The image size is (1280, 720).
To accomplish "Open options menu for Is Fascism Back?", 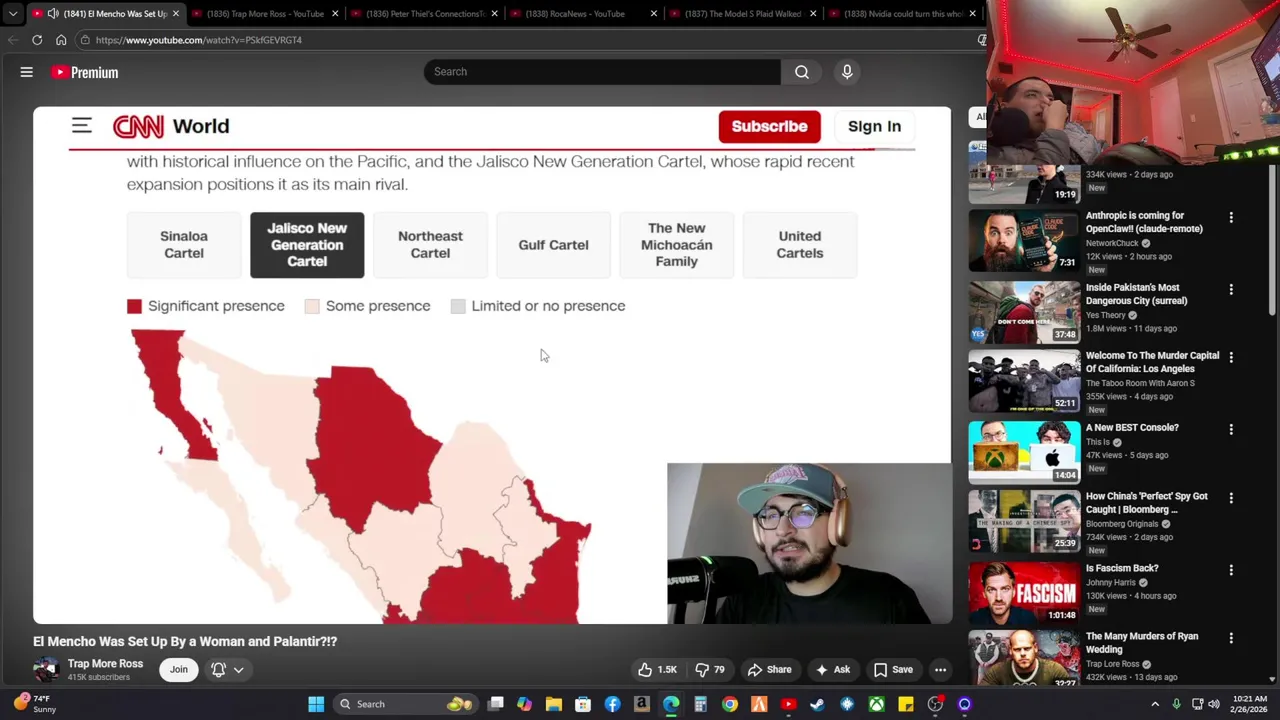I will pyautogui.click(x=1231, y=570).
